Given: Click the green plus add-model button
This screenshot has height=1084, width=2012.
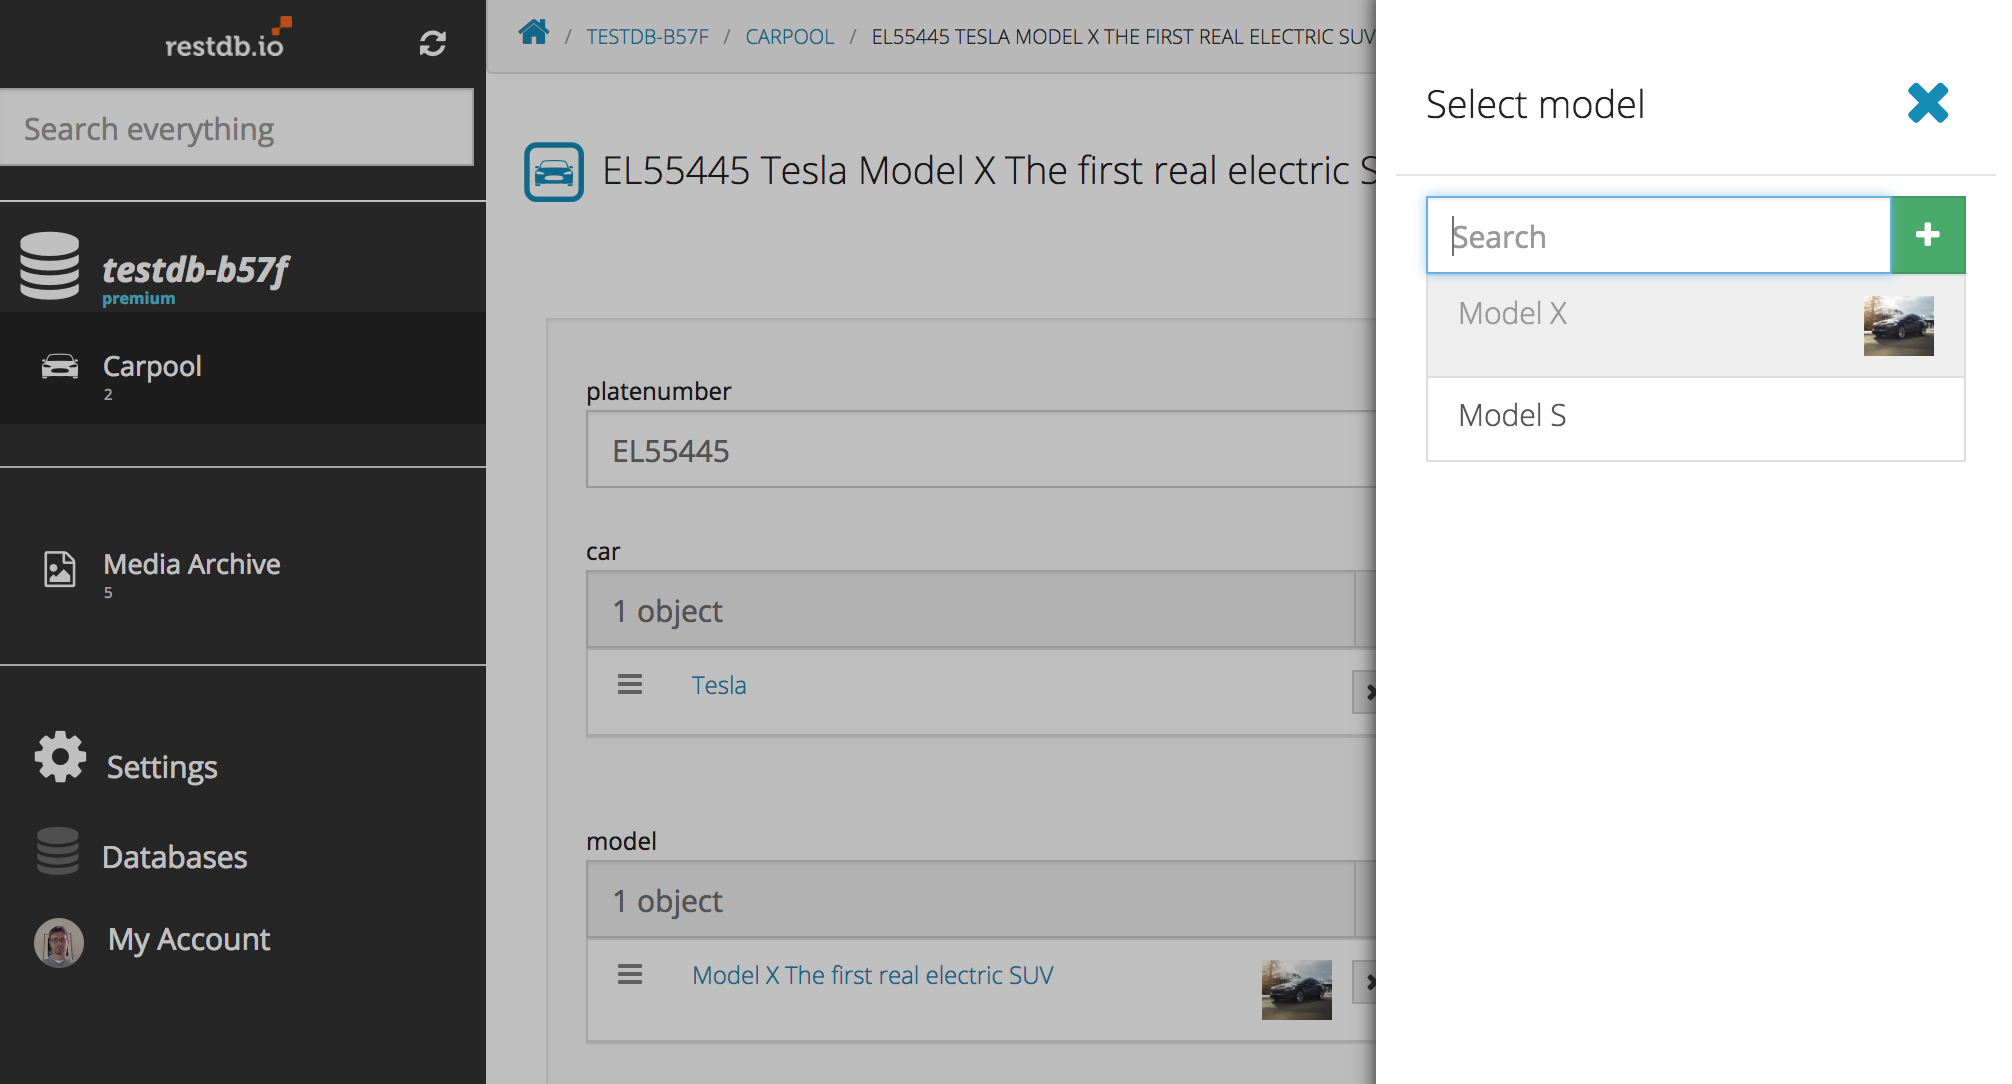Looking at the screenshot, I should [1928, 235].
